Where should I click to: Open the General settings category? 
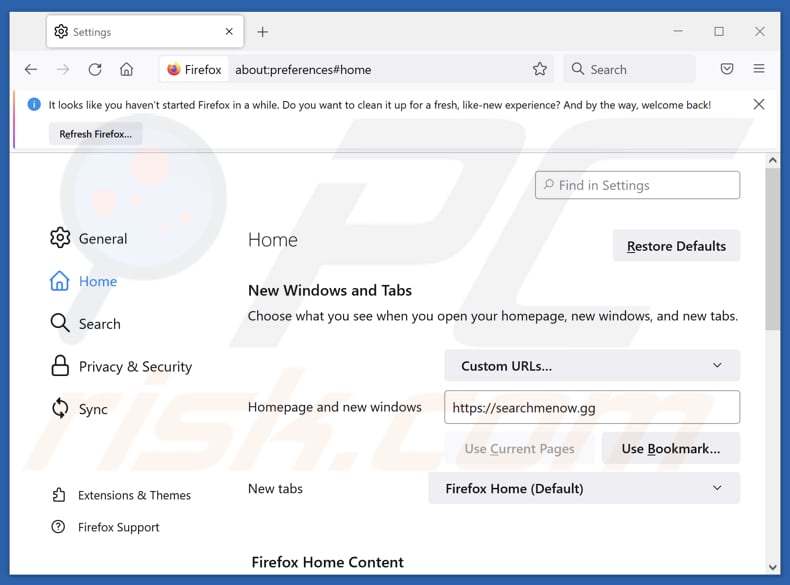pyautogui.click(x=89, y=238)
